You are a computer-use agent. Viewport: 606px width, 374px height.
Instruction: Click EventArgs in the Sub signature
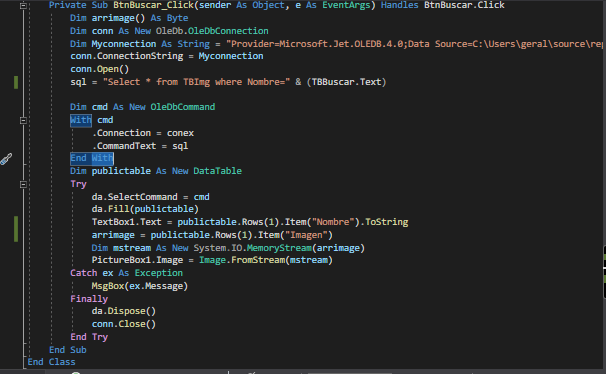347,5
